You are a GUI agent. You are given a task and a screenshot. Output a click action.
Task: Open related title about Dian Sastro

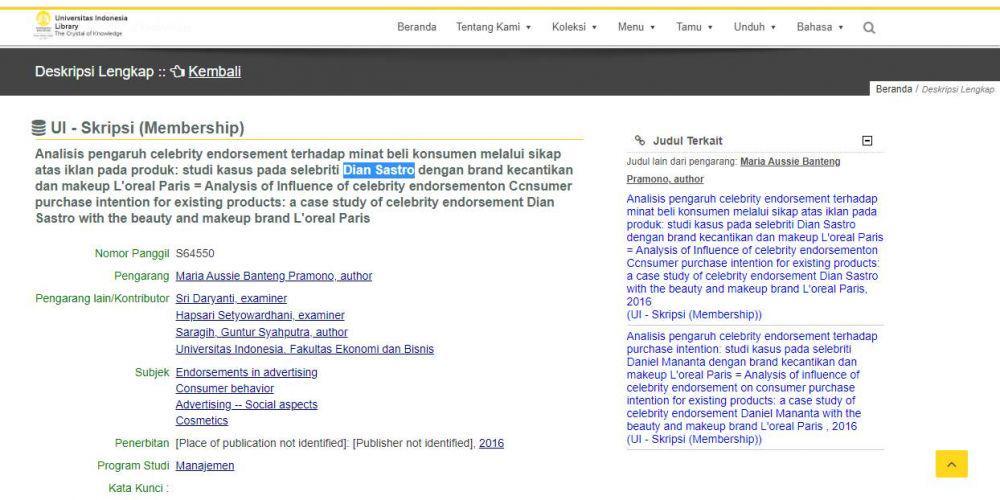(754, 256)
